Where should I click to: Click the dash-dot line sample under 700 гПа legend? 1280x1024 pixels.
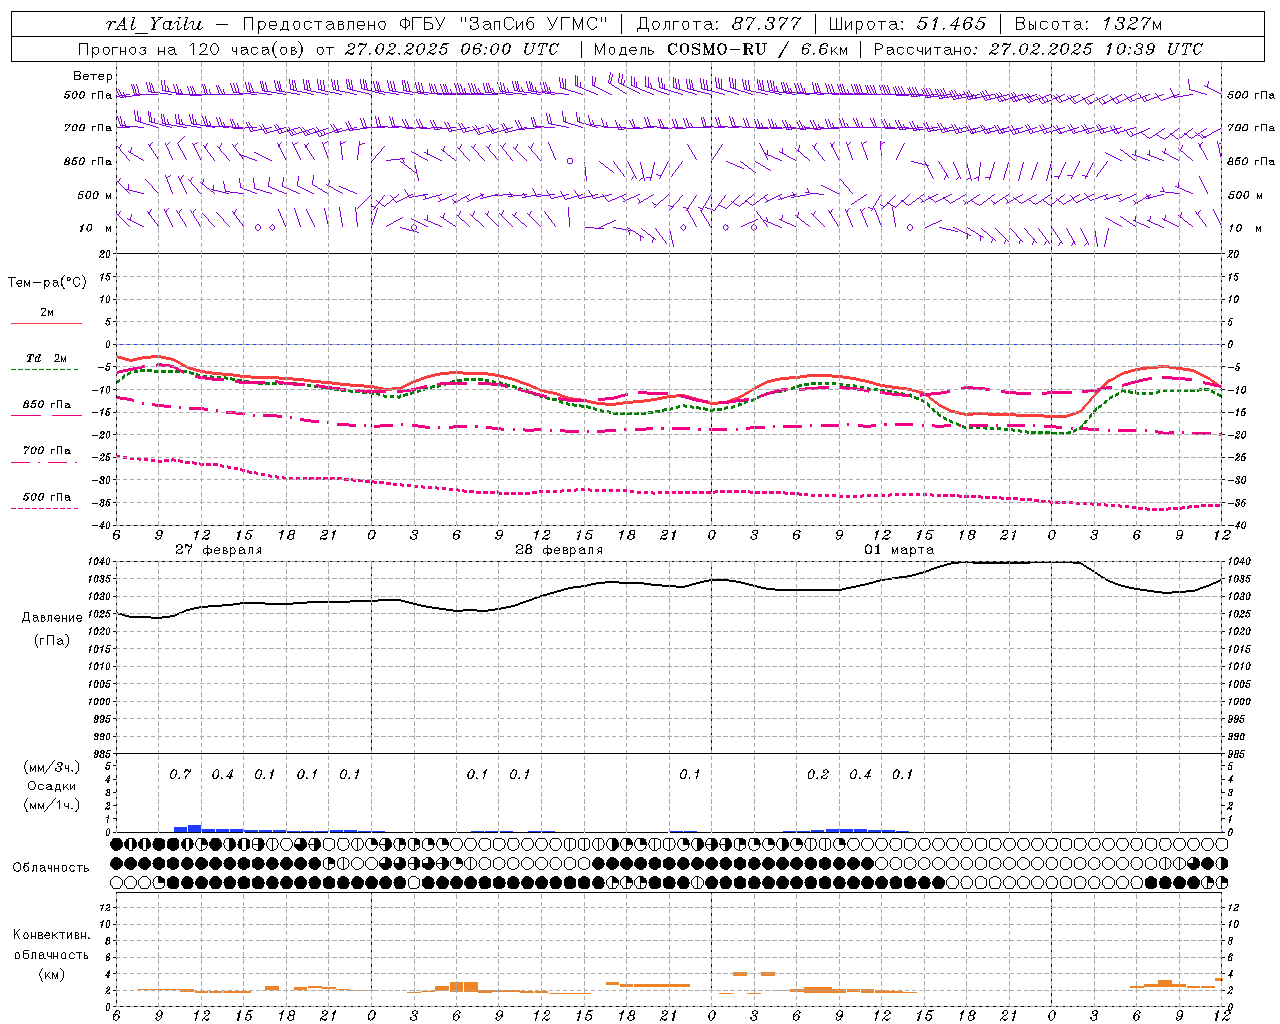44,462
